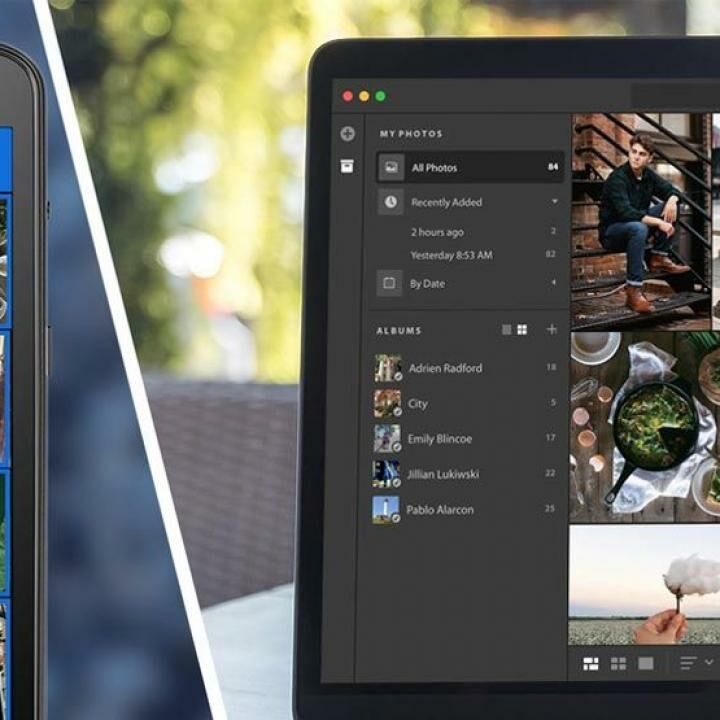This screenshot has width=720, height=720.
Task: Select the man on stairs photo
Action: 641,221
